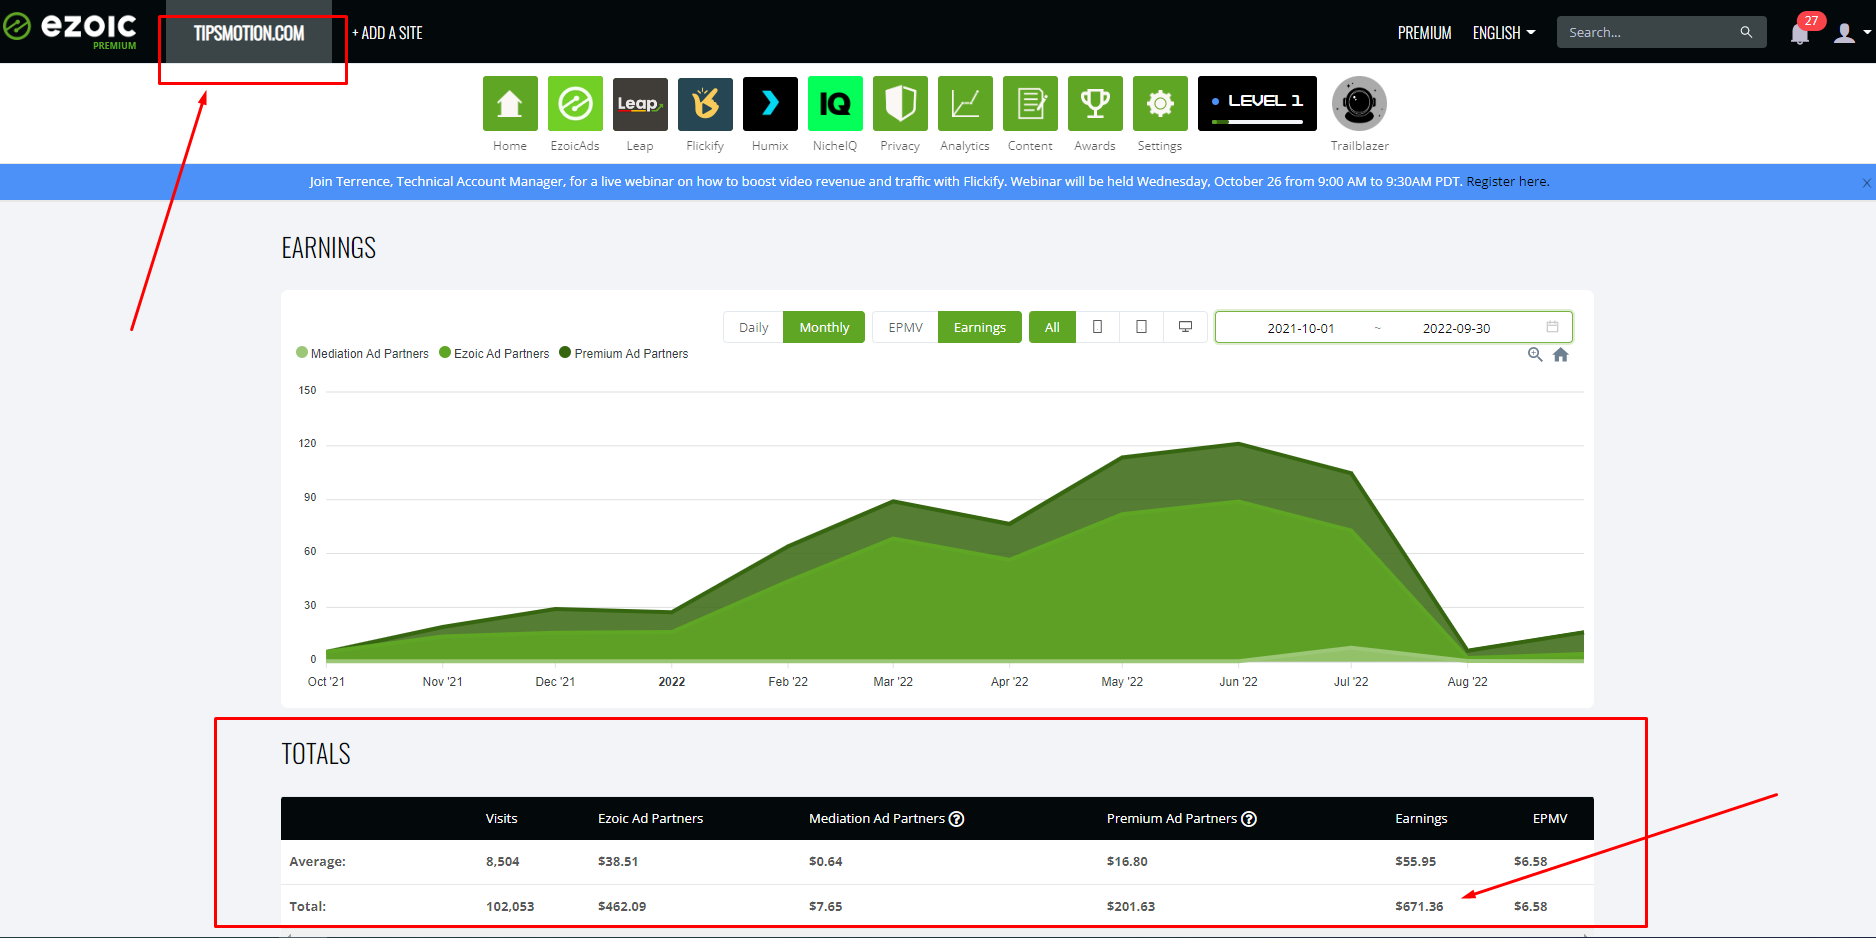1876x938 pixels.
Task: Reset chart zoom with home icon
Action: coord(1560,355)
